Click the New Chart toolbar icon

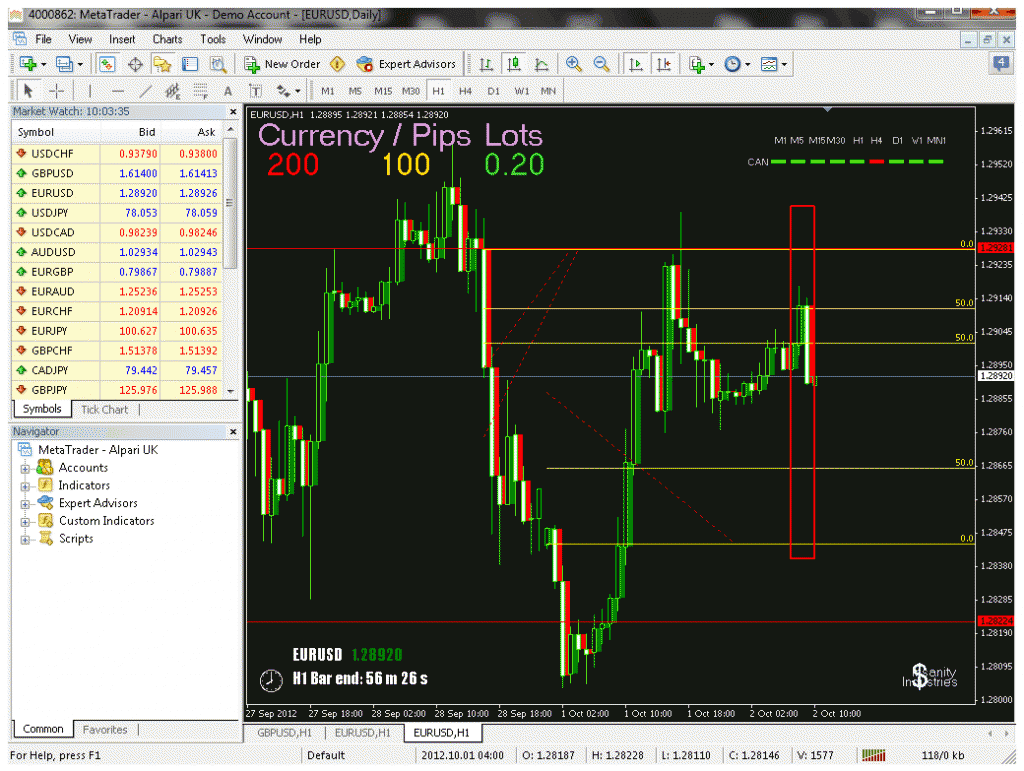tap(27, 64)
